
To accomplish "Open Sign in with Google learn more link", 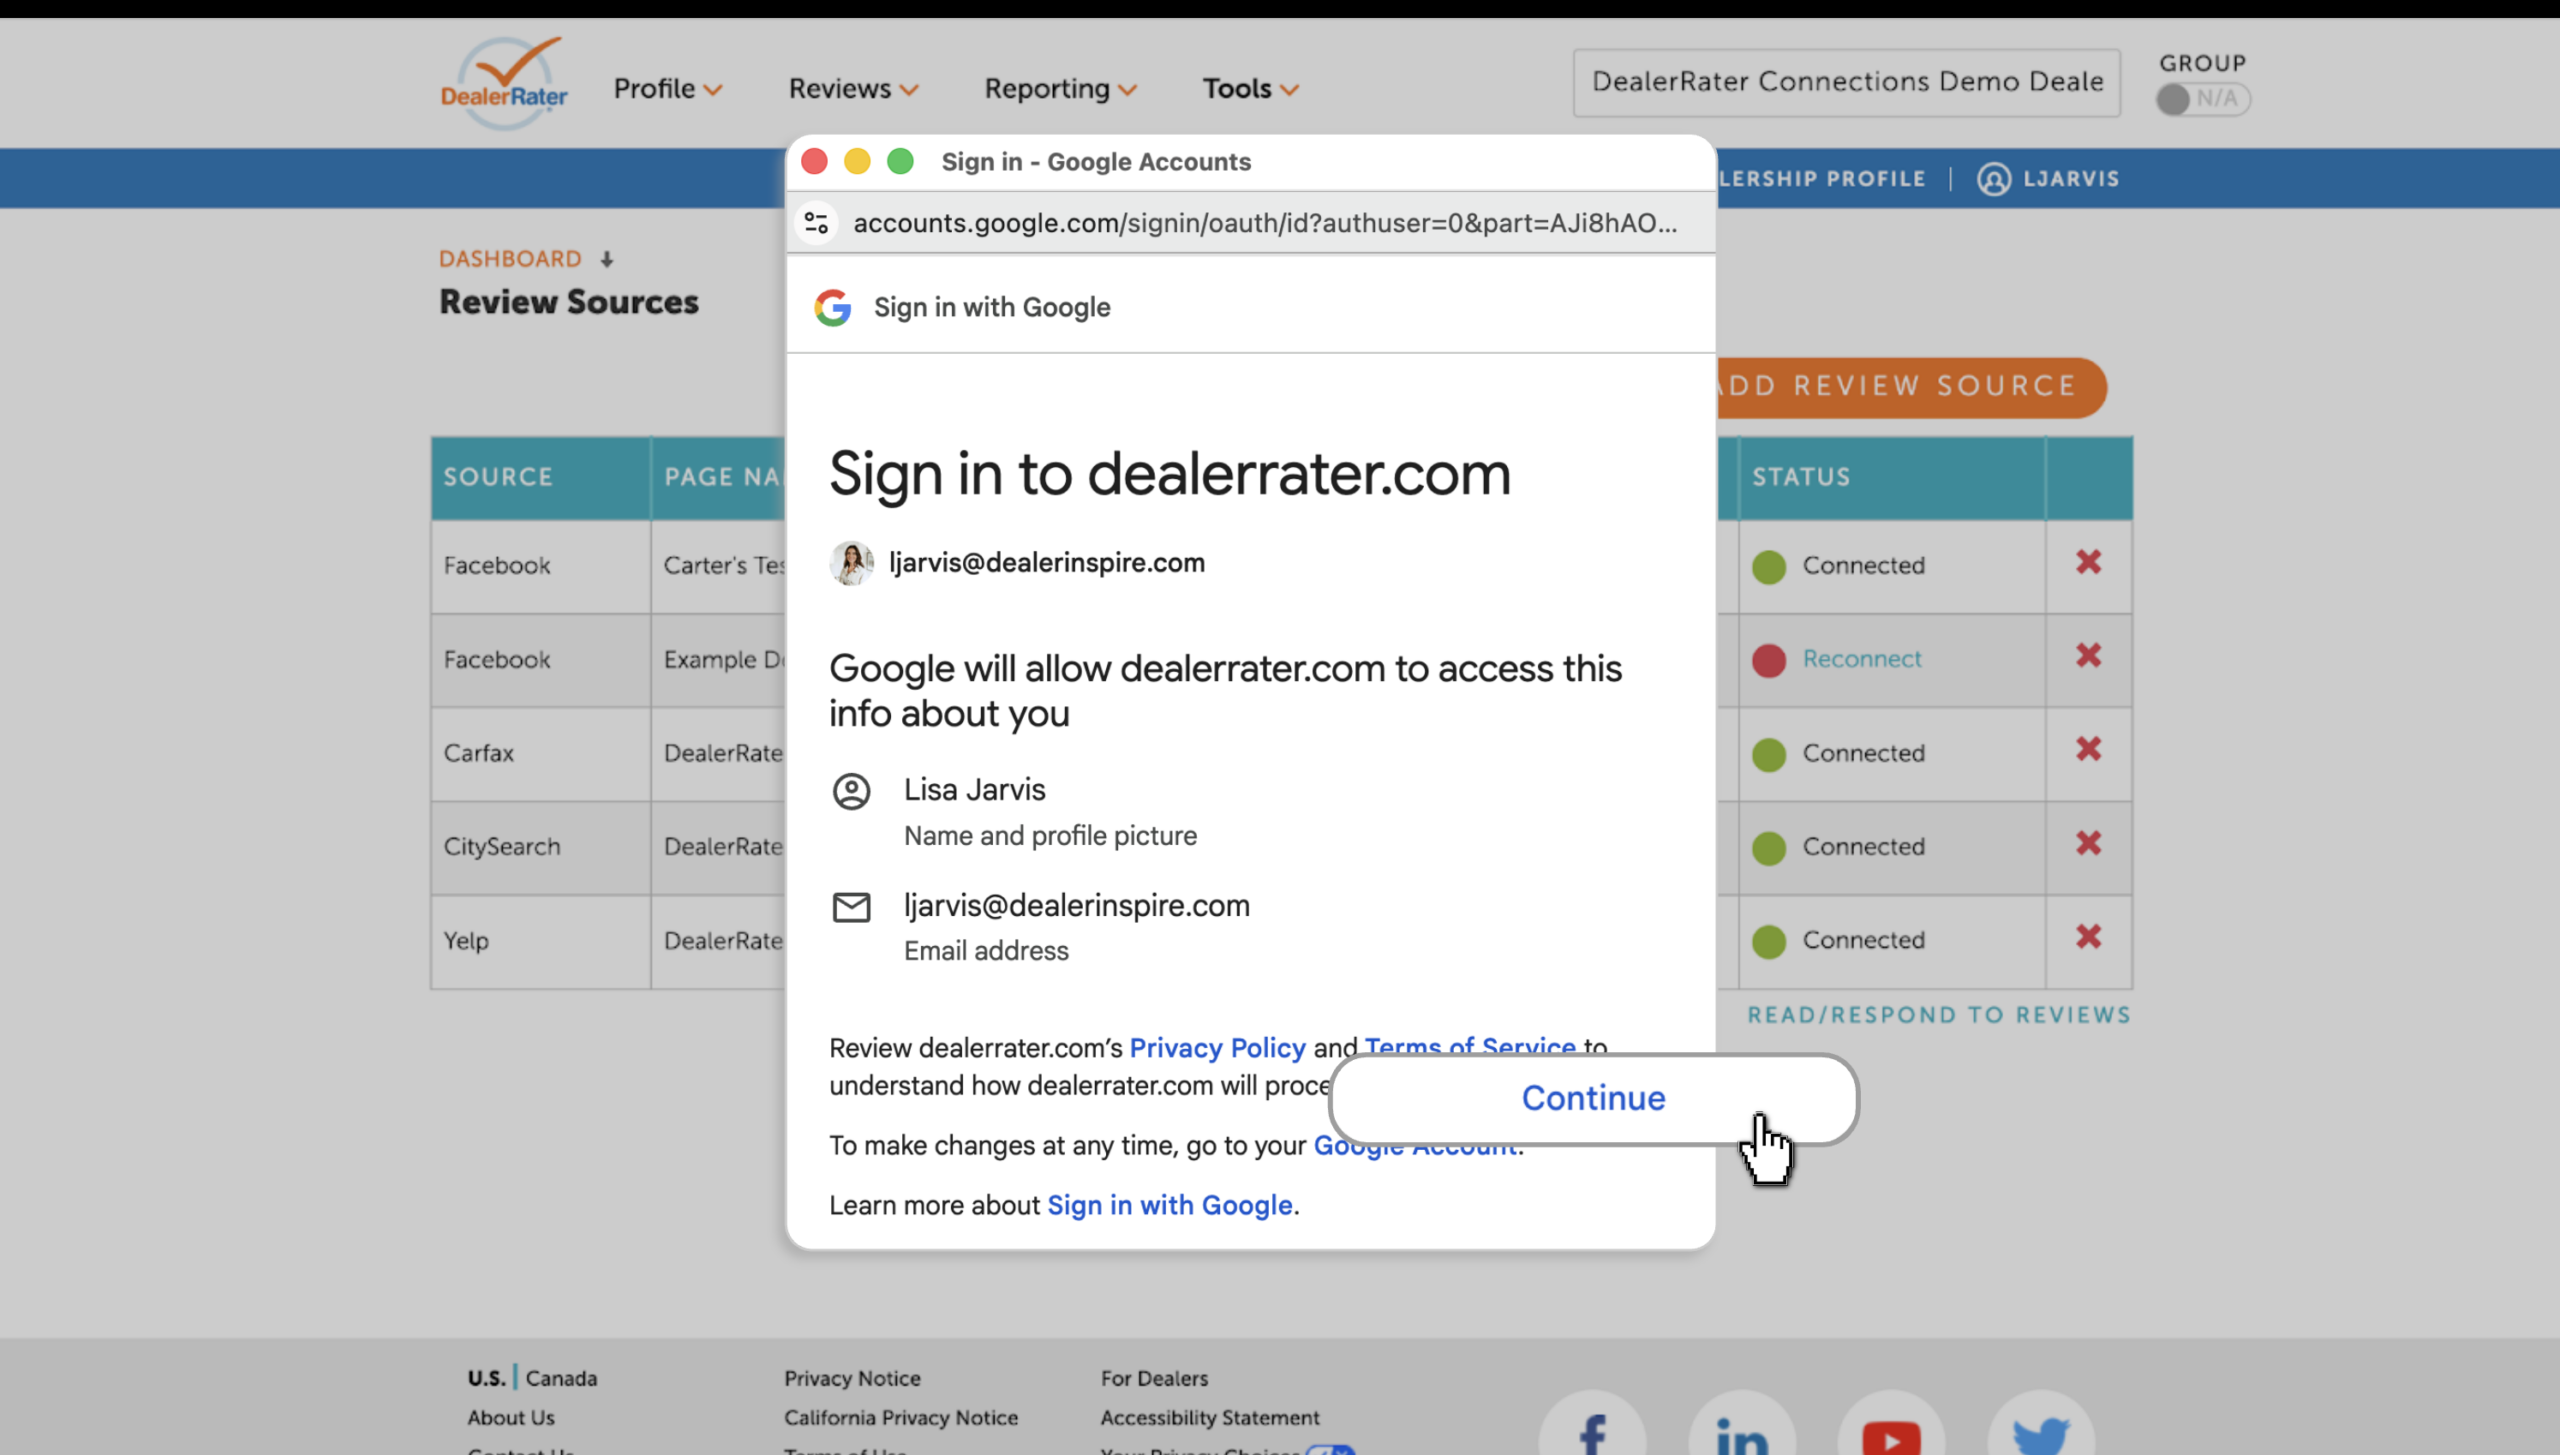I will [1170, 1205].
